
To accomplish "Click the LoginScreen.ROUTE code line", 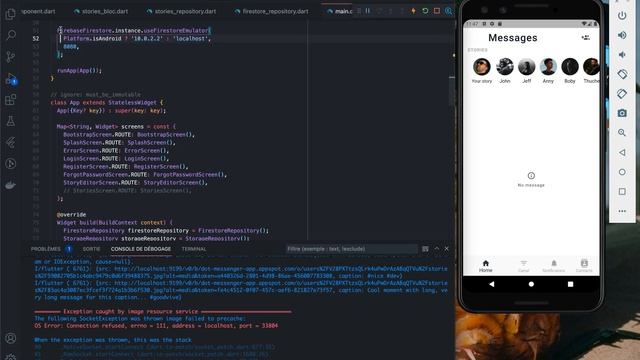I will coord(116,158).
